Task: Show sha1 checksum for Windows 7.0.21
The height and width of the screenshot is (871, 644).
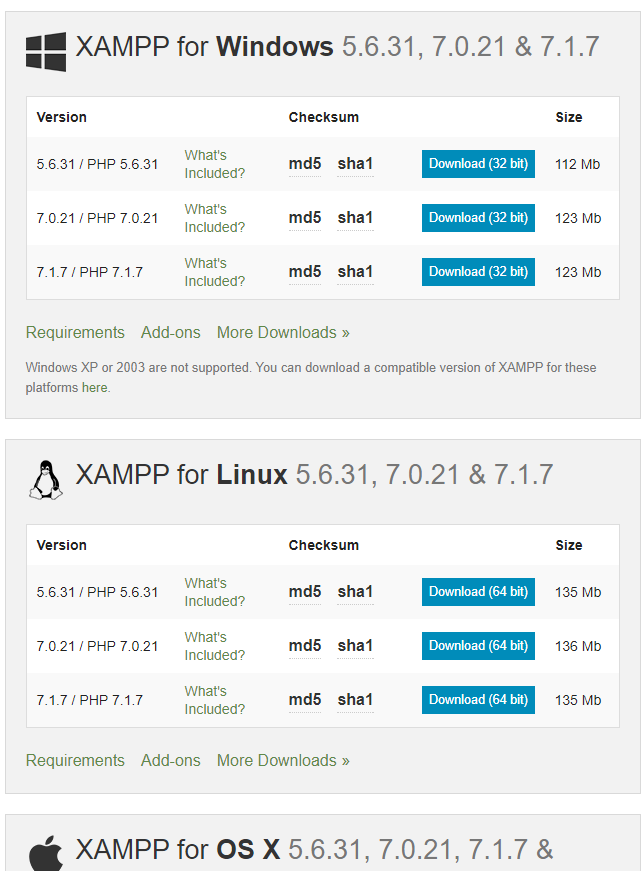Action: point(355,218)
